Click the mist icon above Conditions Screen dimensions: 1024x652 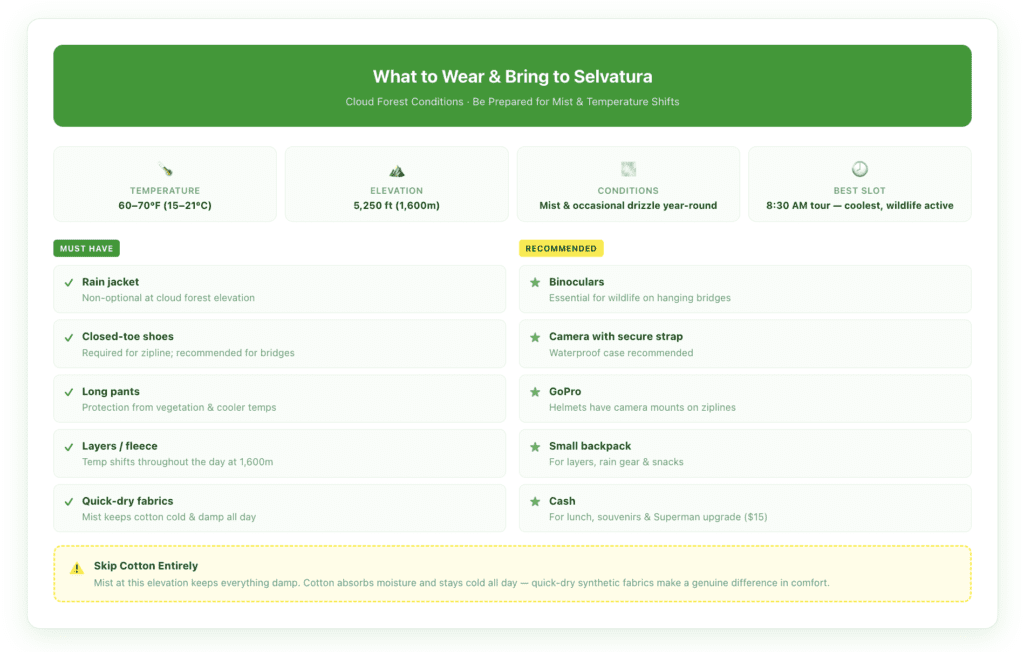click(628, 169)
